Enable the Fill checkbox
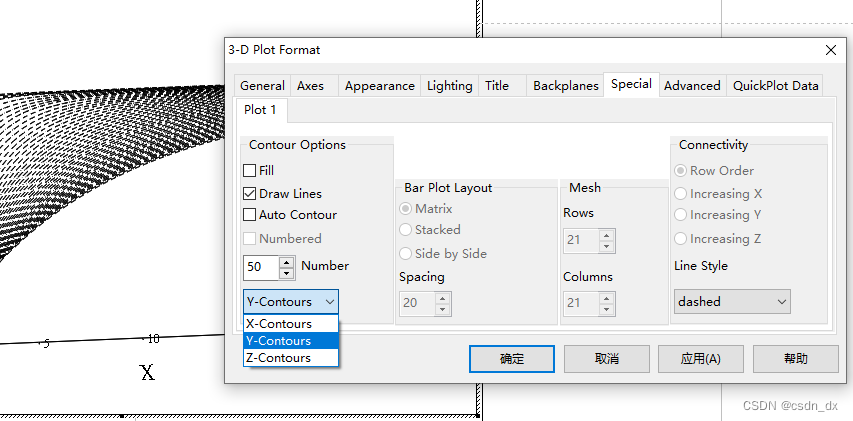 click(x=250, y=171)
